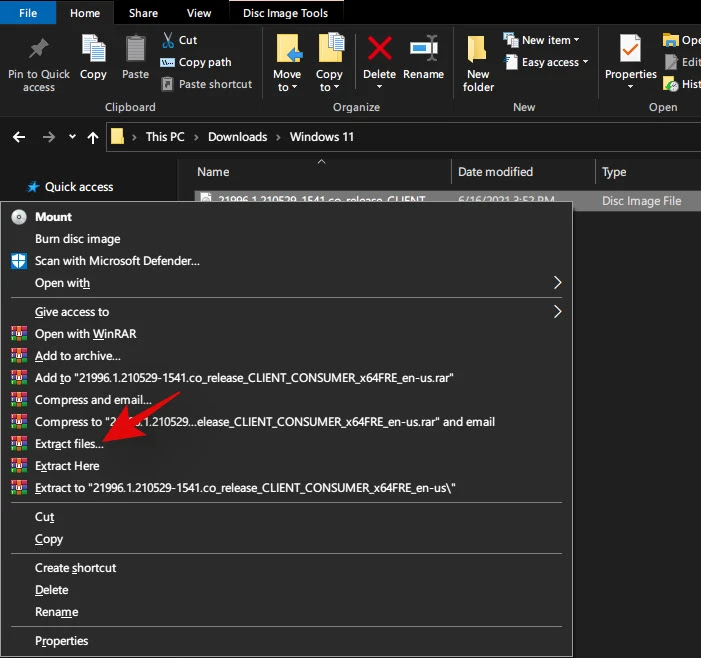Image resolution: width=701 pixels, height=658 pixels.
Task: Select Add to 21996...en-us.rar entry
Action: pyautogui.click(x=286, y=378)
